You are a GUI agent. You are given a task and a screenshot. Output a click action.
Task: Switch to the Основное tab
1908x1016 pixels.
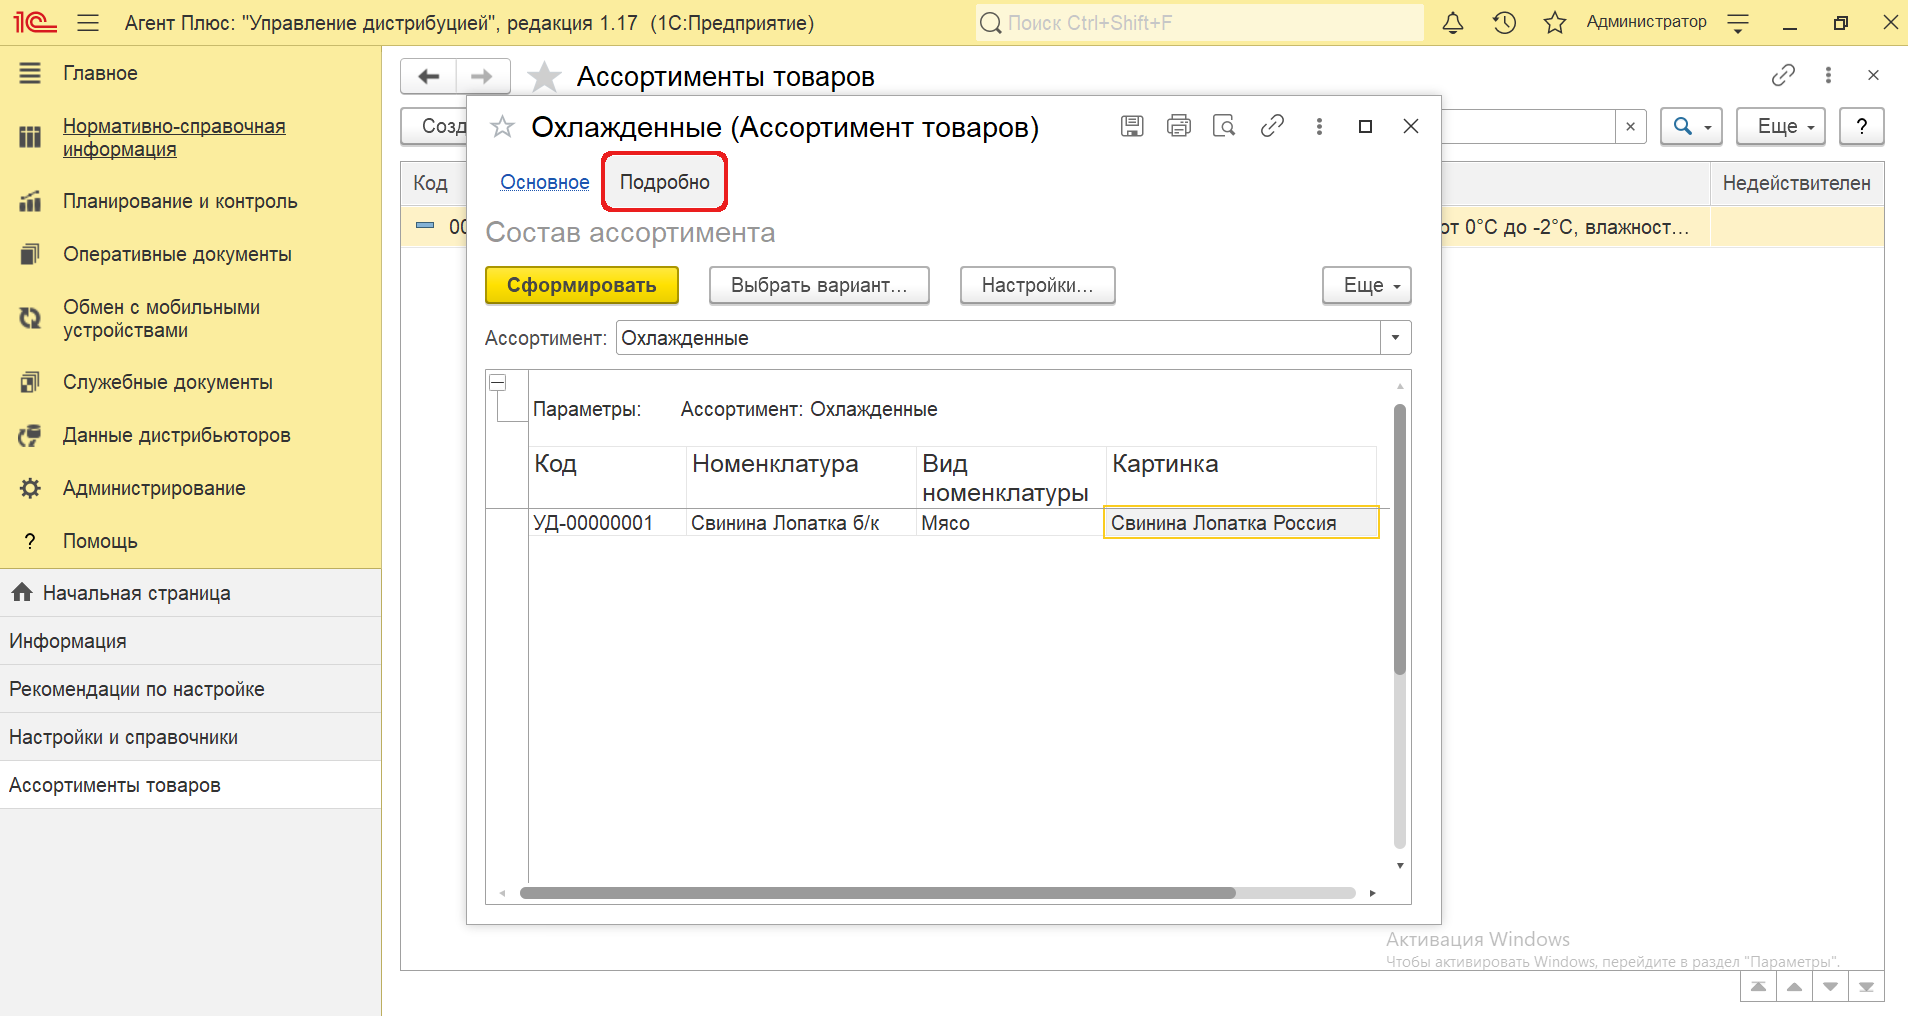[545, 182]
